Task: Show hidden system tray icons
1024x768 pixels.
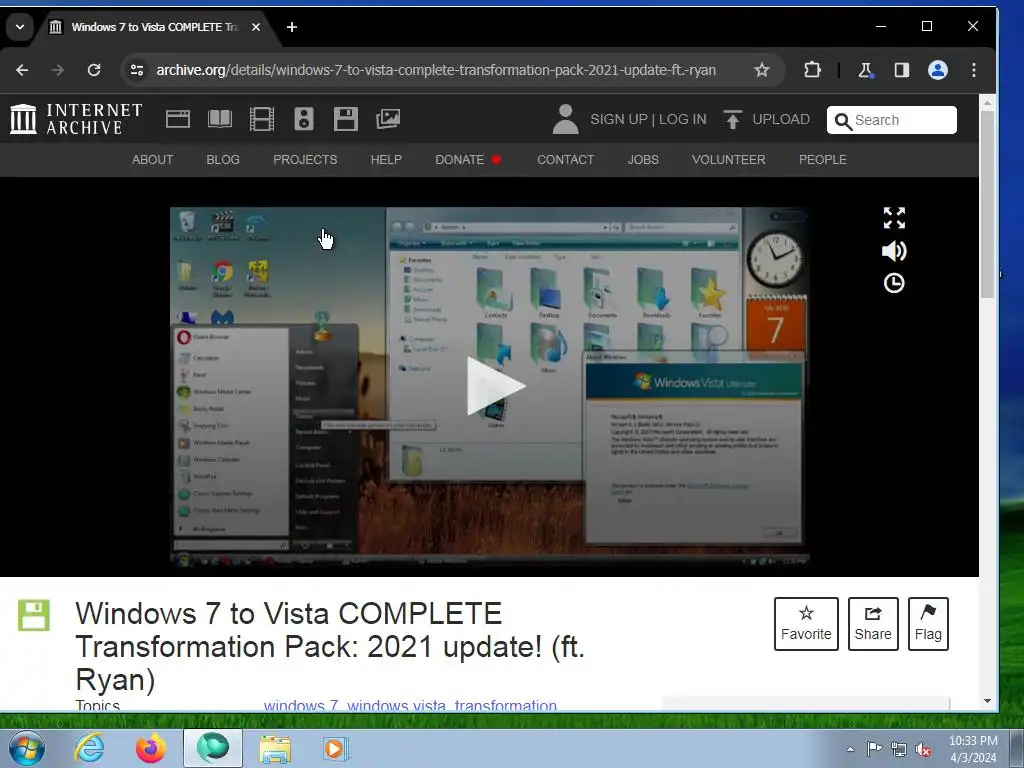Action: tap(850, 749)
